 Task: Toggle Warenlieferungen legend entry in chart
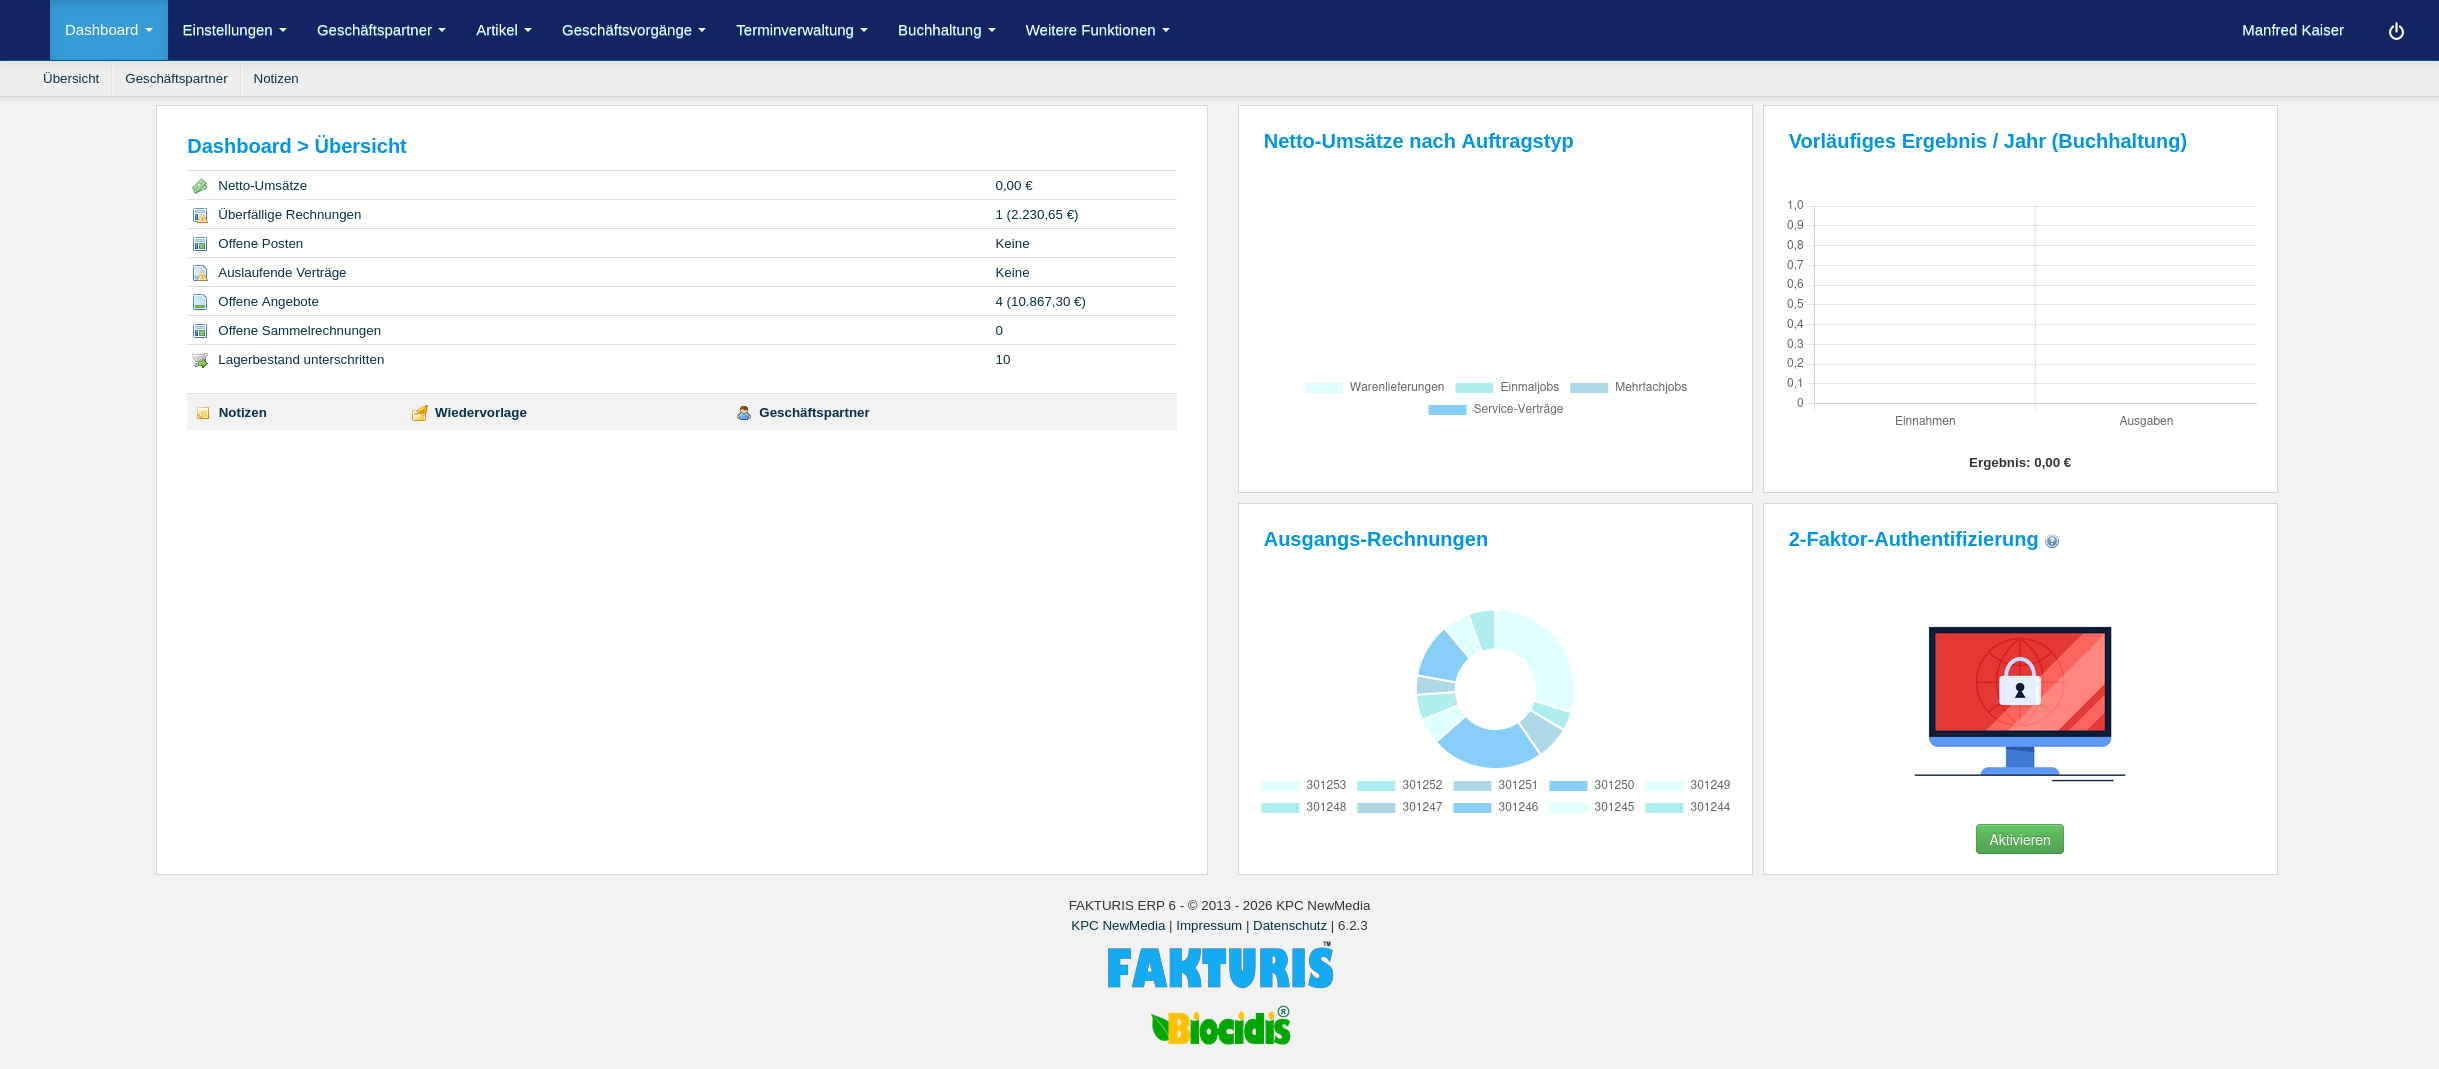[x=1374, y=387]
